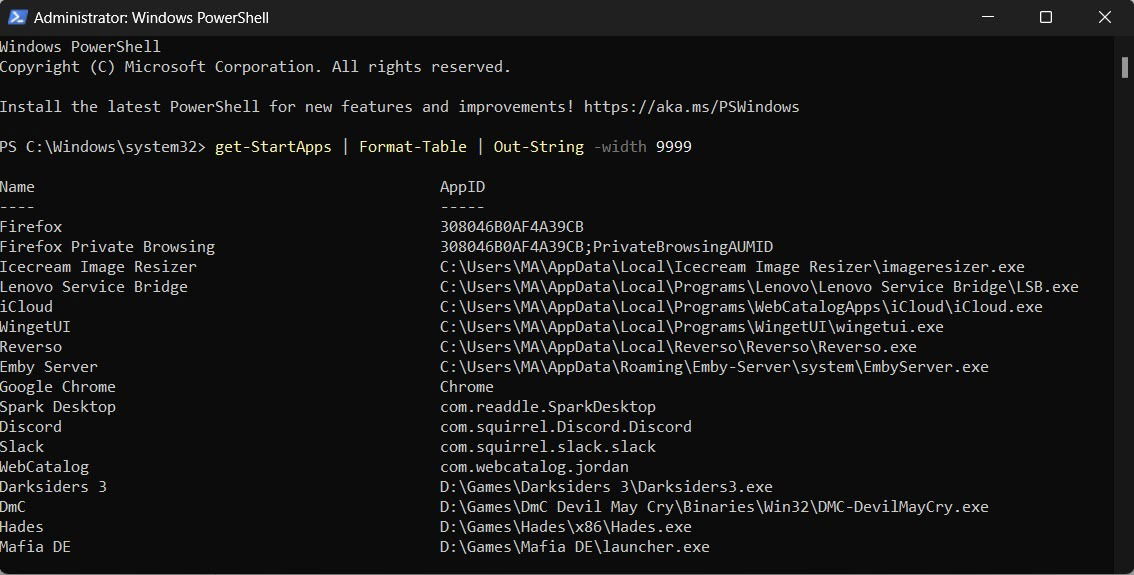
Task: Click the 'Format-Table' command text
Action: point(413,147)
